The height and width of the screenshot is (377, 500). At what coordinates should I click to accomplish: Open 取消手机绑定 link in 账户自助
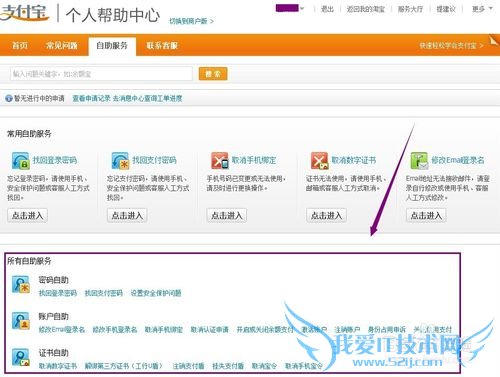click(x=164, y=330)
